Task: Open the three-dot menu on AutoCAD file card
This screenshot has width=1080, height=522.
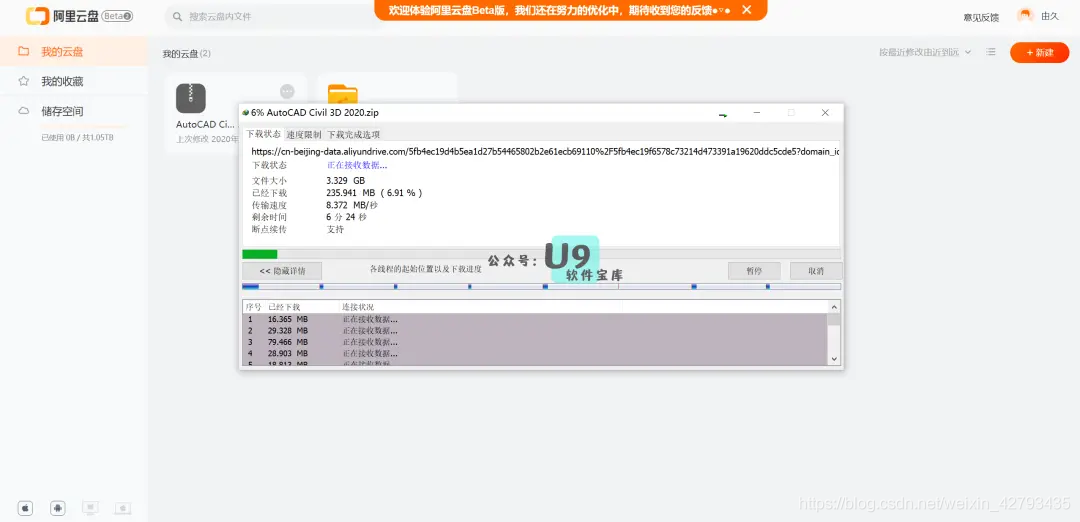Action: point(287,92)
